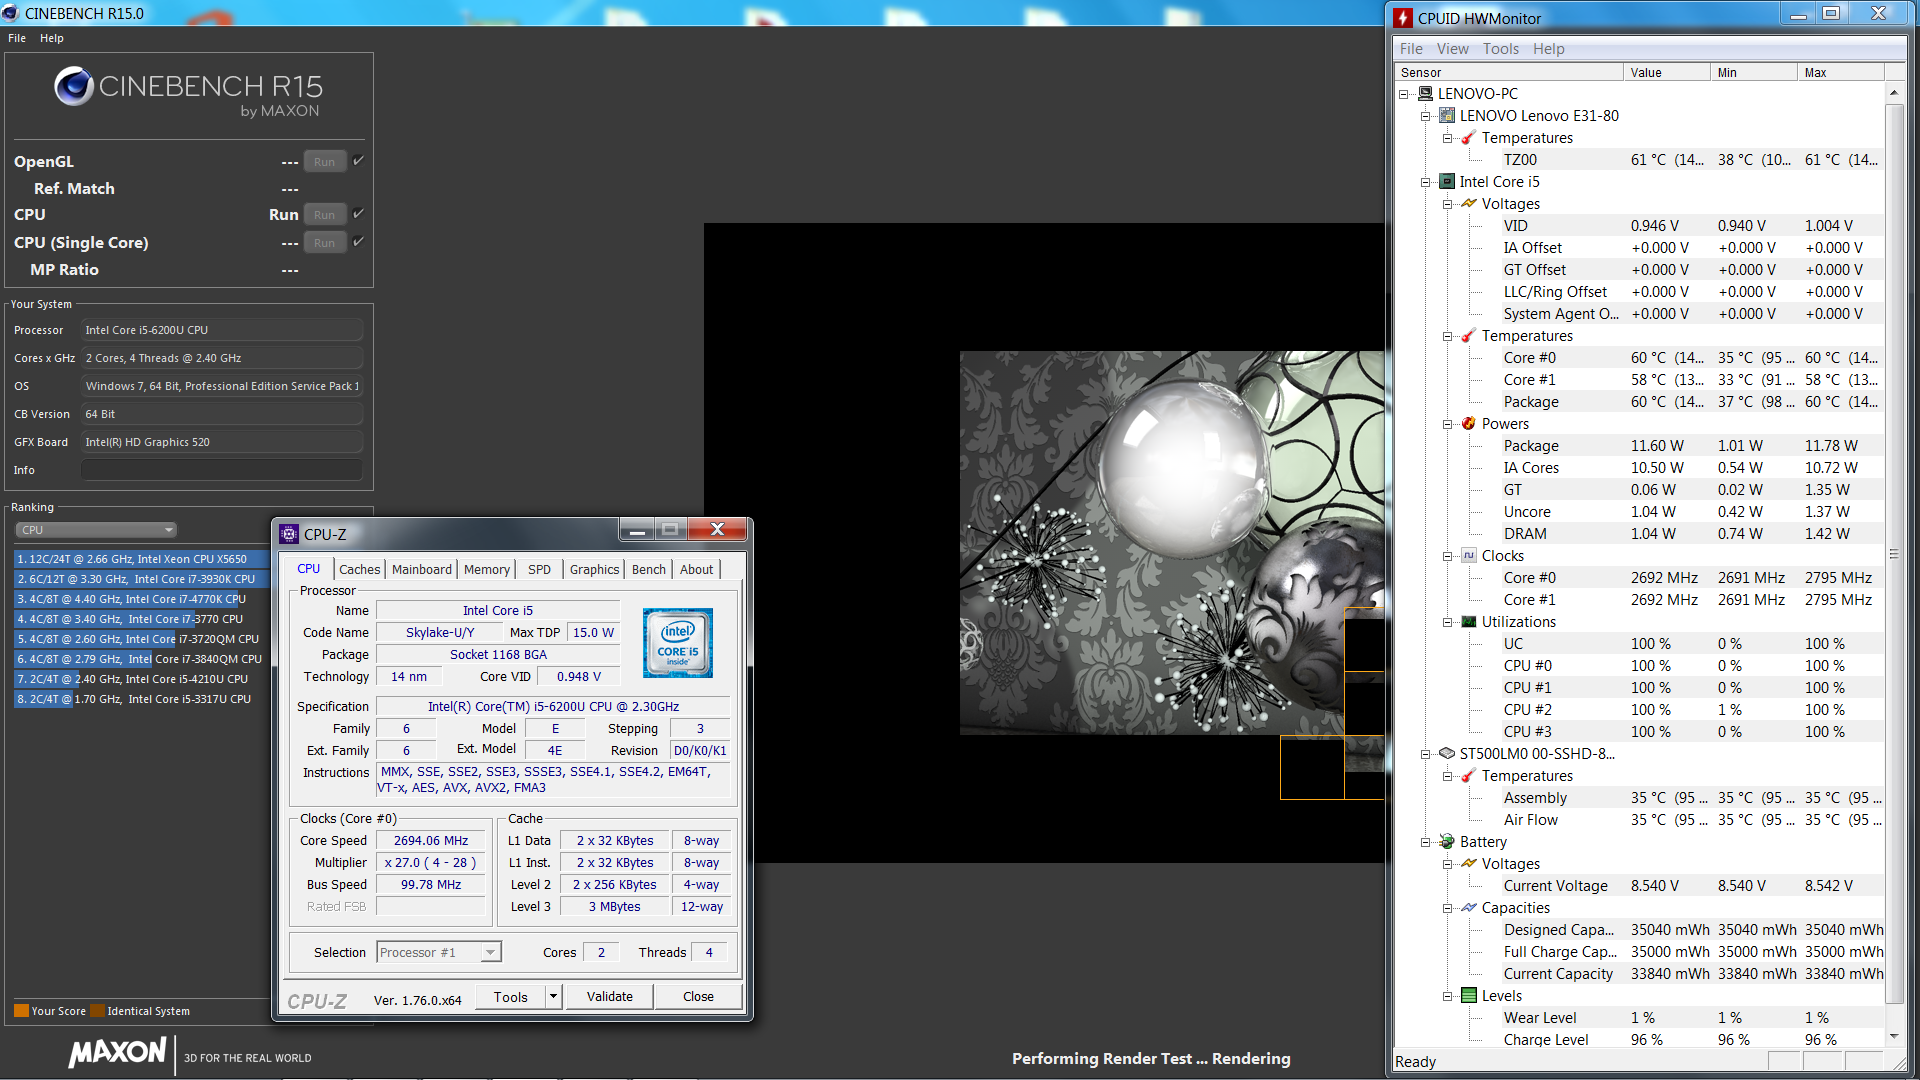The height and width of the screenshot is (1080, 1920).
Task: Open HWMonitor Tools menu
Action: click(1500, 49)
